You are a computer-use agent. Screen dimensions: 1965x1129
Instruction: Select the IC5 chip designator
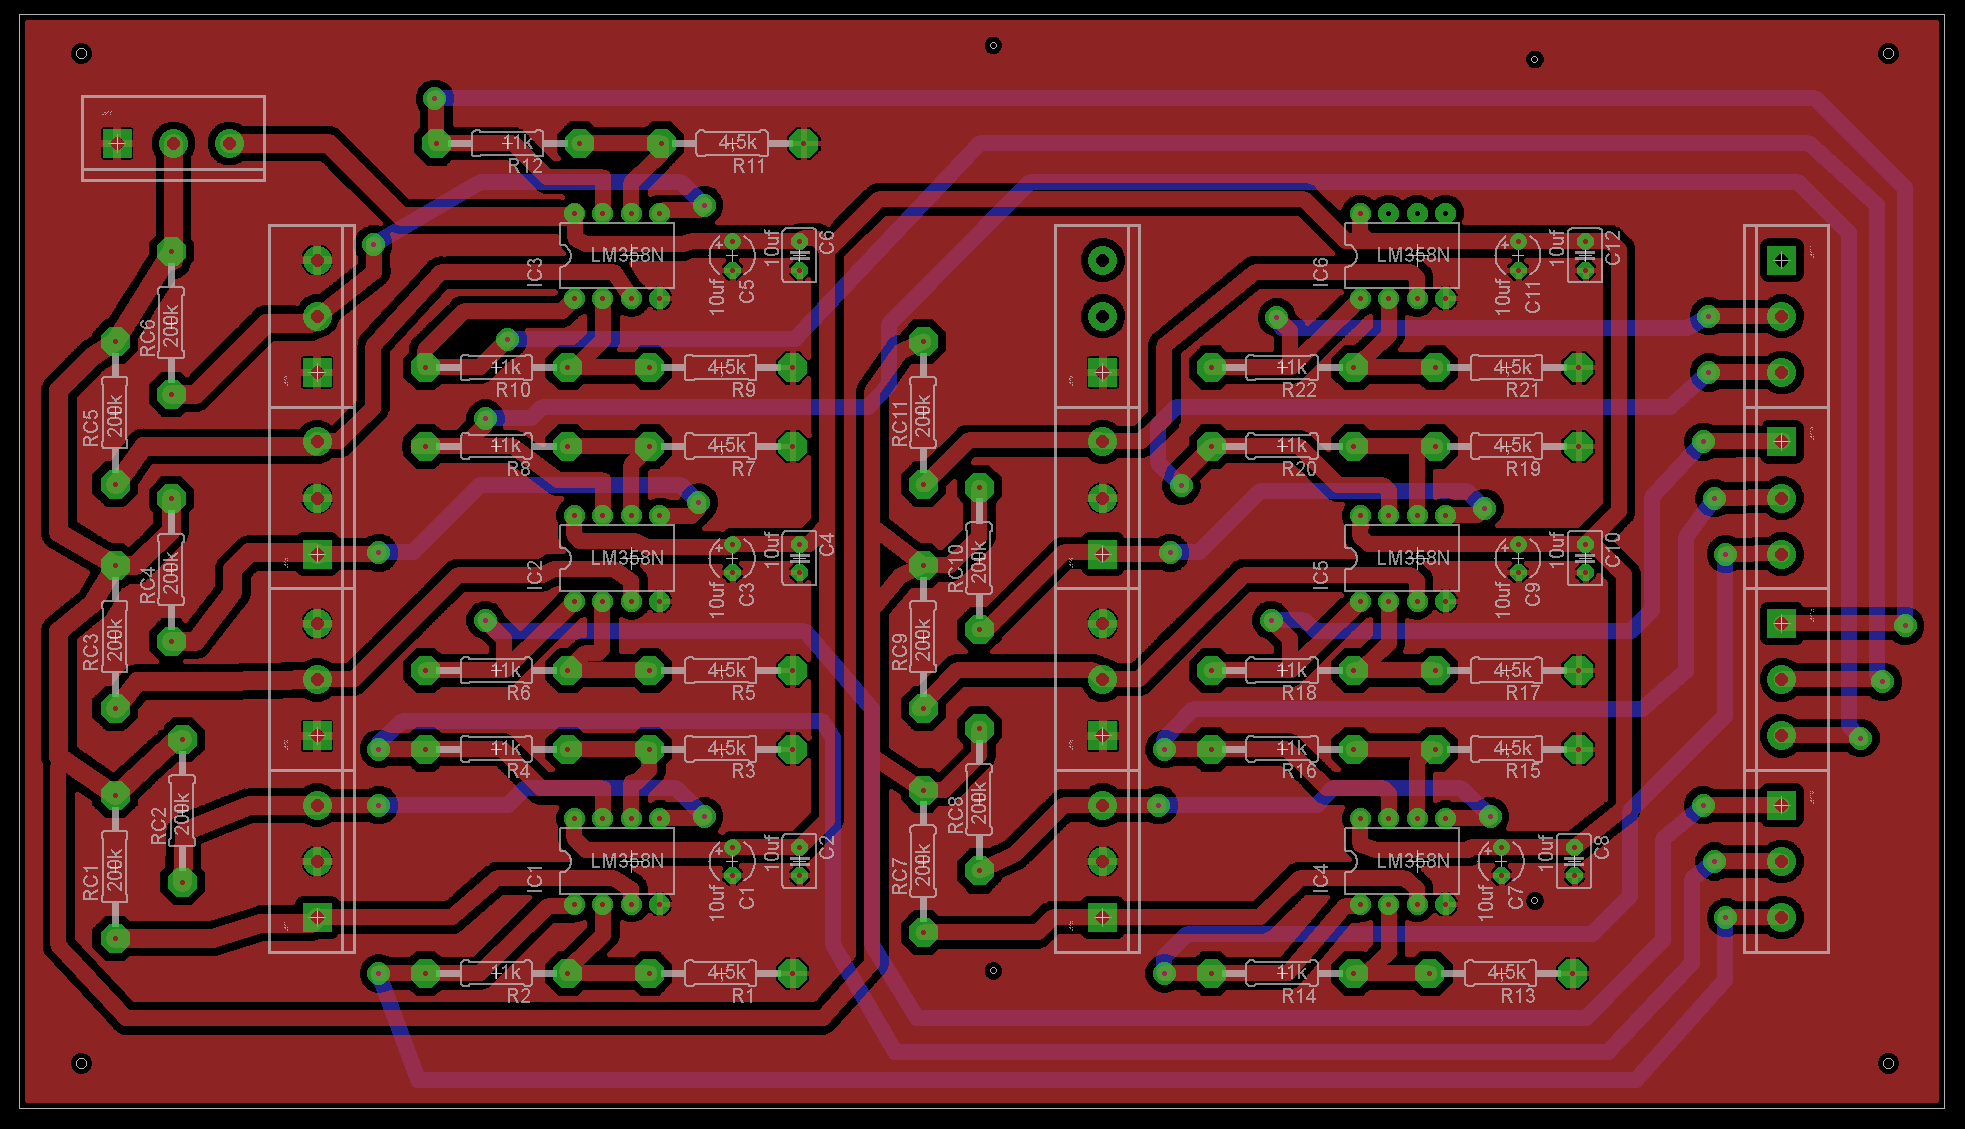coord(1321,574)
